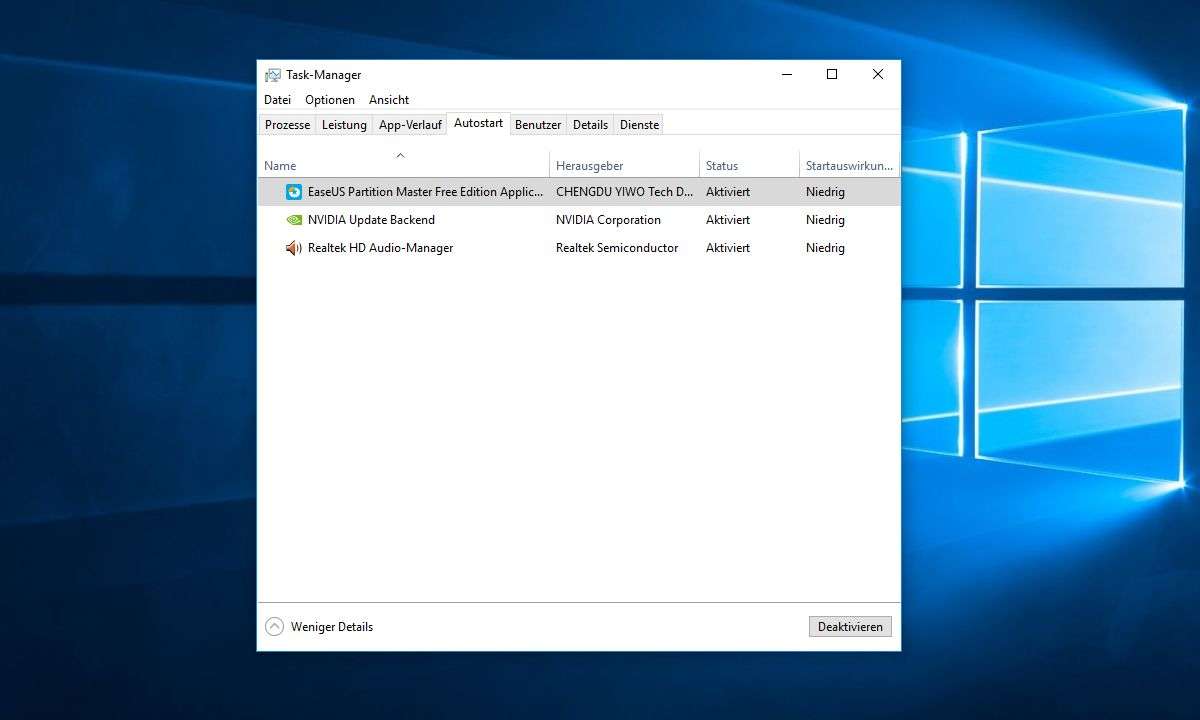This screenshot has height=720, width=1200.
Task: Sort by the Herausgeber column header
Action: (x=589, y=166)
